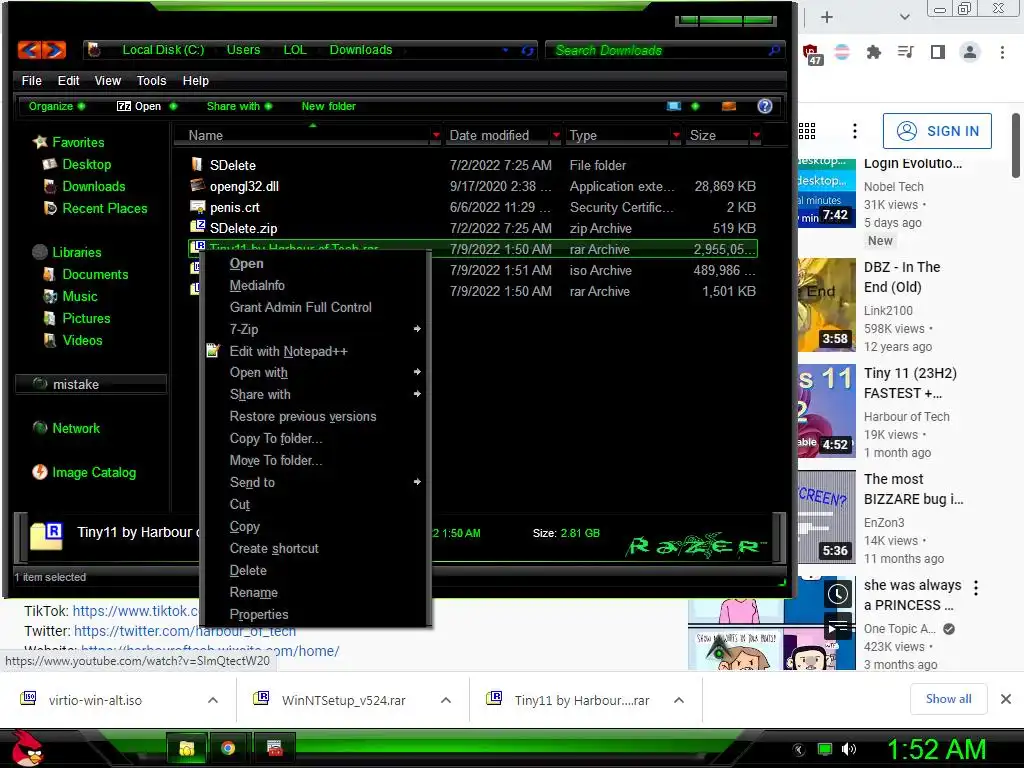Expand the Name column filter arrow
The height and width of the screenshot is (768, 1024).
436,135
